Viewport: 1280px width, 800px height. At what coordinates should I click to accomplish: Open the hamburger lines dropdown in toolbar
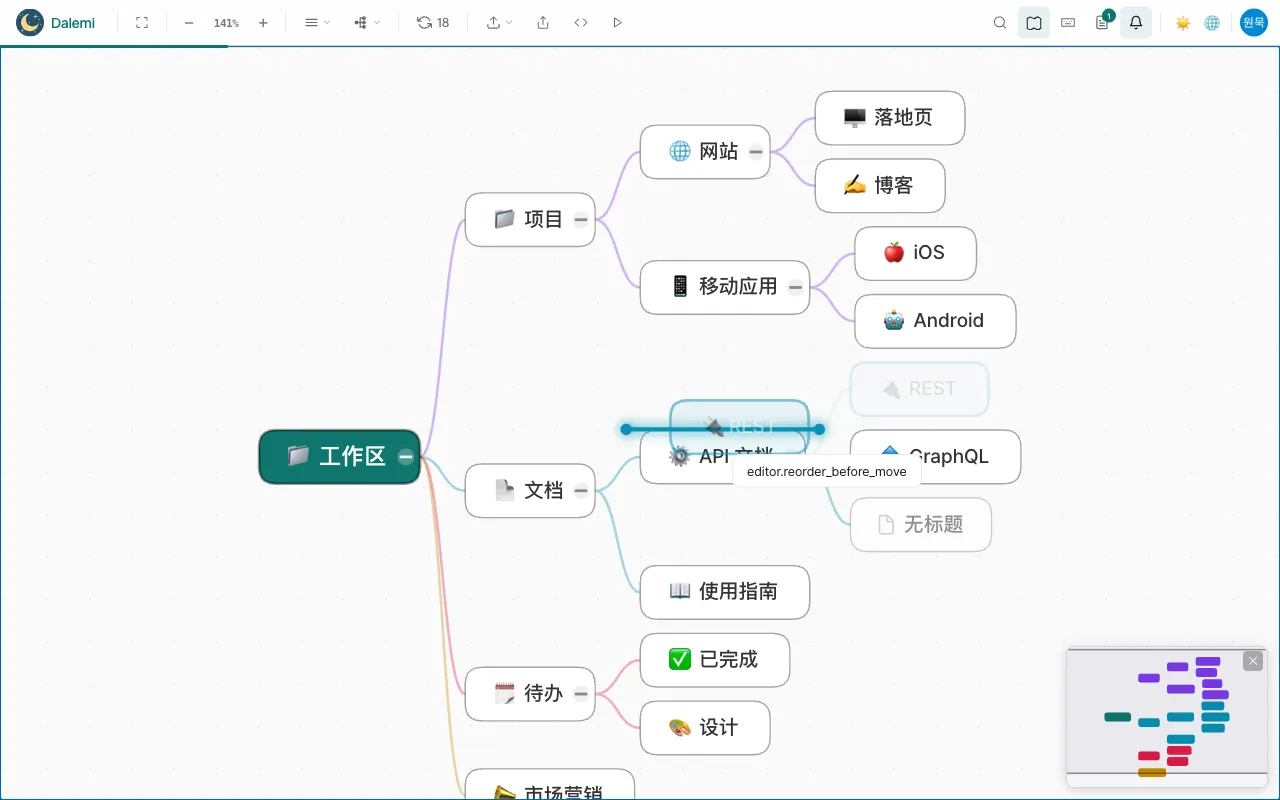(317, 22)
